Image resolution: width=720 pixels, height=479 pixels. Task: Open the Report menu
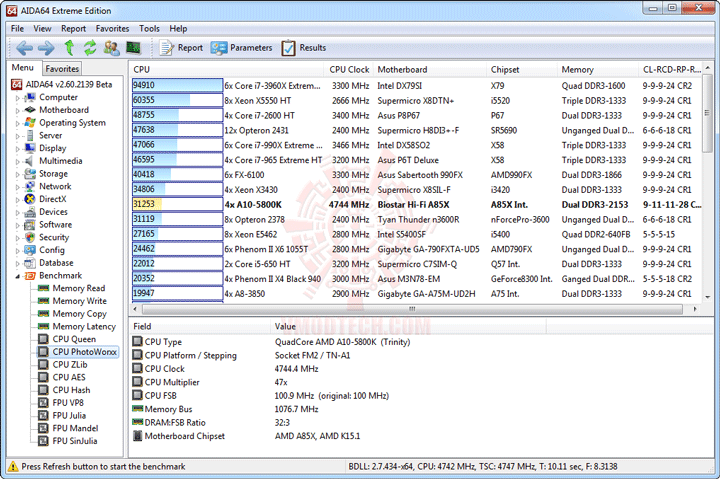73,28
